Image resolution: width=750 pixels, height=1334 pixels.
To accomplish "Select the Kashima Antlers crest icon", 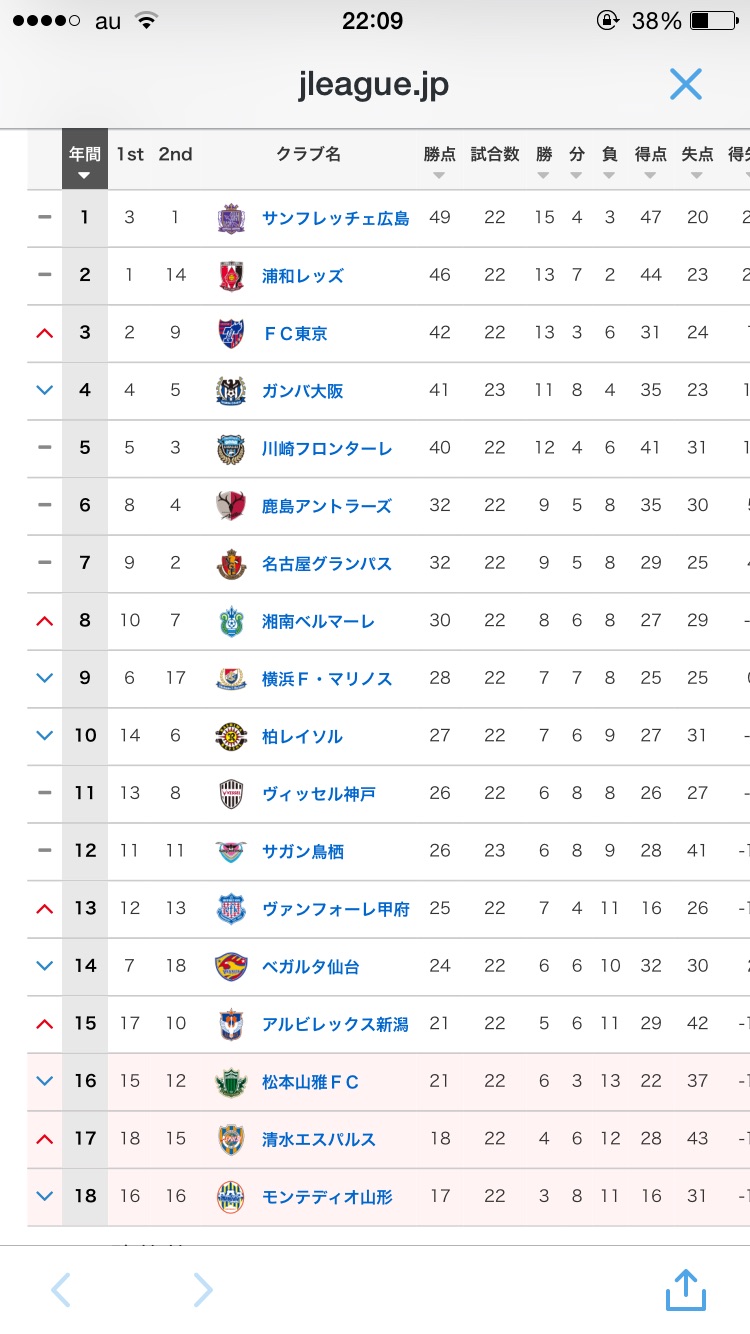I will (231, 506).
